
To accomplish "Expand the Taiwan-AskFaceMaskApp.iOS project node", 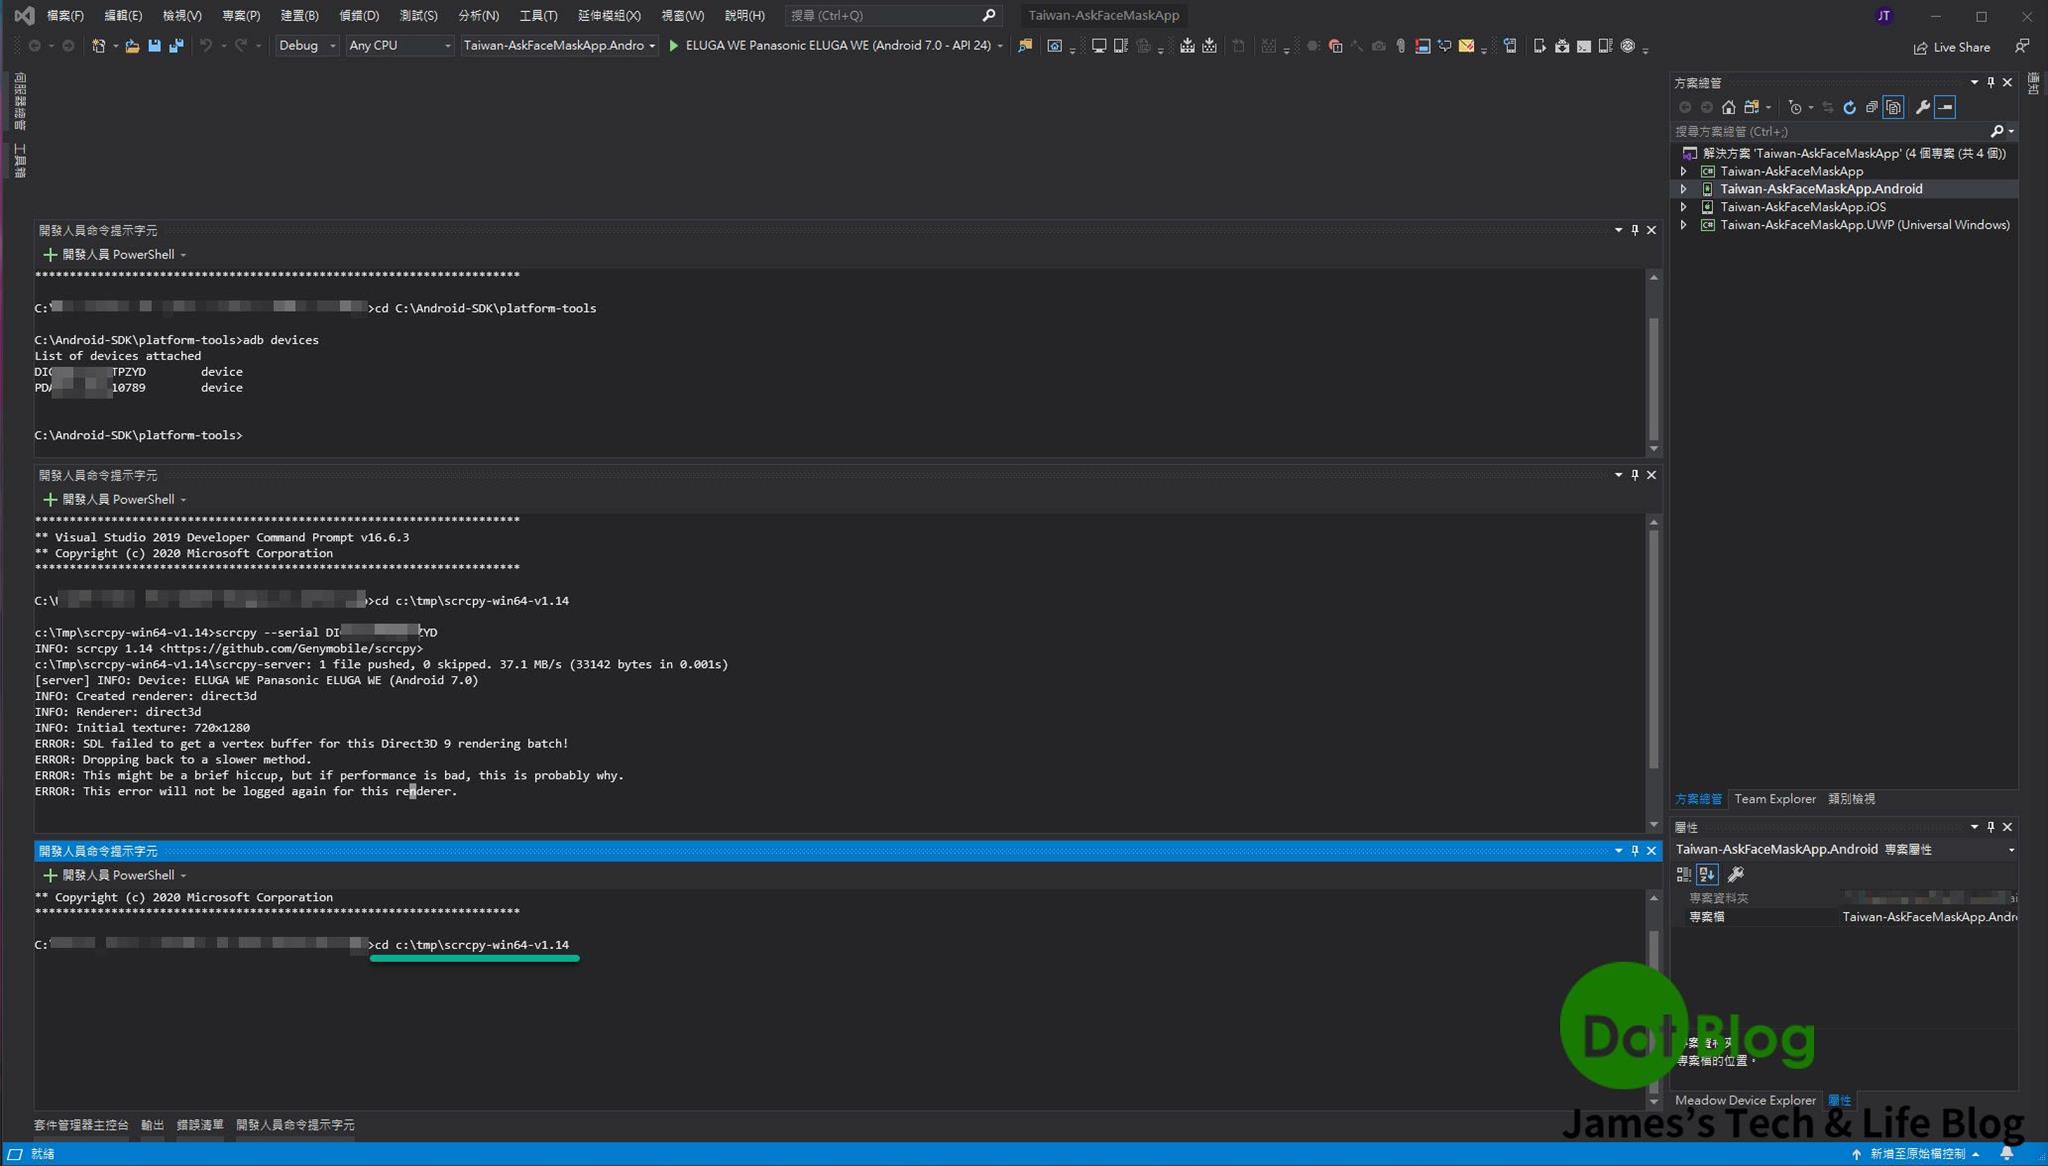I will pos(1683,207).
